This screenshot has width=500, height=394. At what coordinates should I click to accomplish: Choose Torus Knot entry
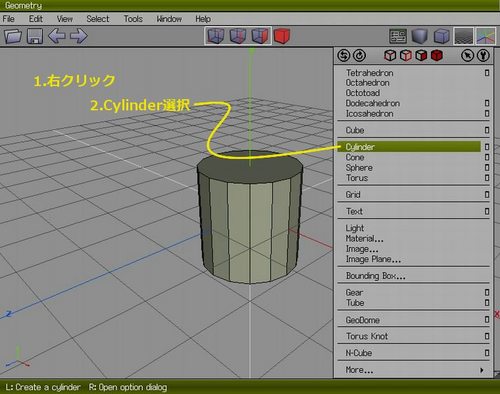[367, 336]
